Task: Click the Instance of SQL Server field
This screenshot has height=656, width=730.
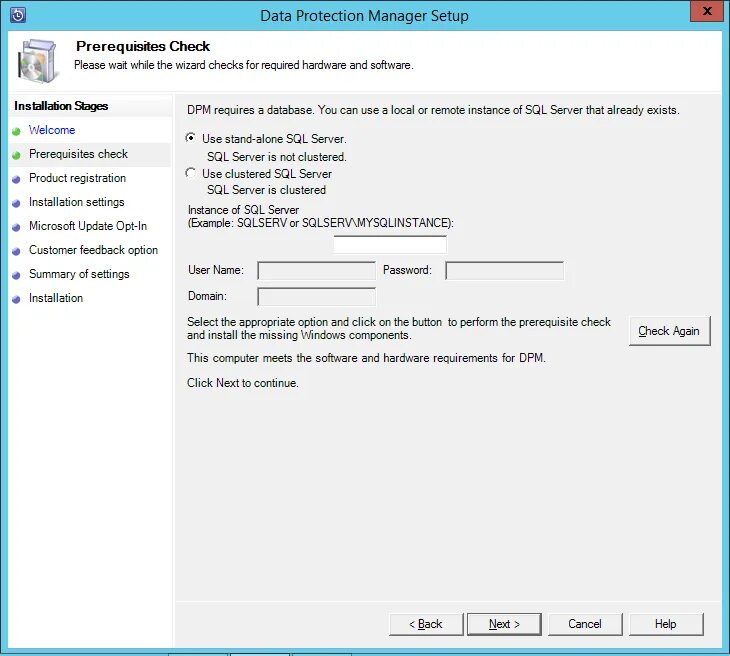Action: [x=390, y=244]
